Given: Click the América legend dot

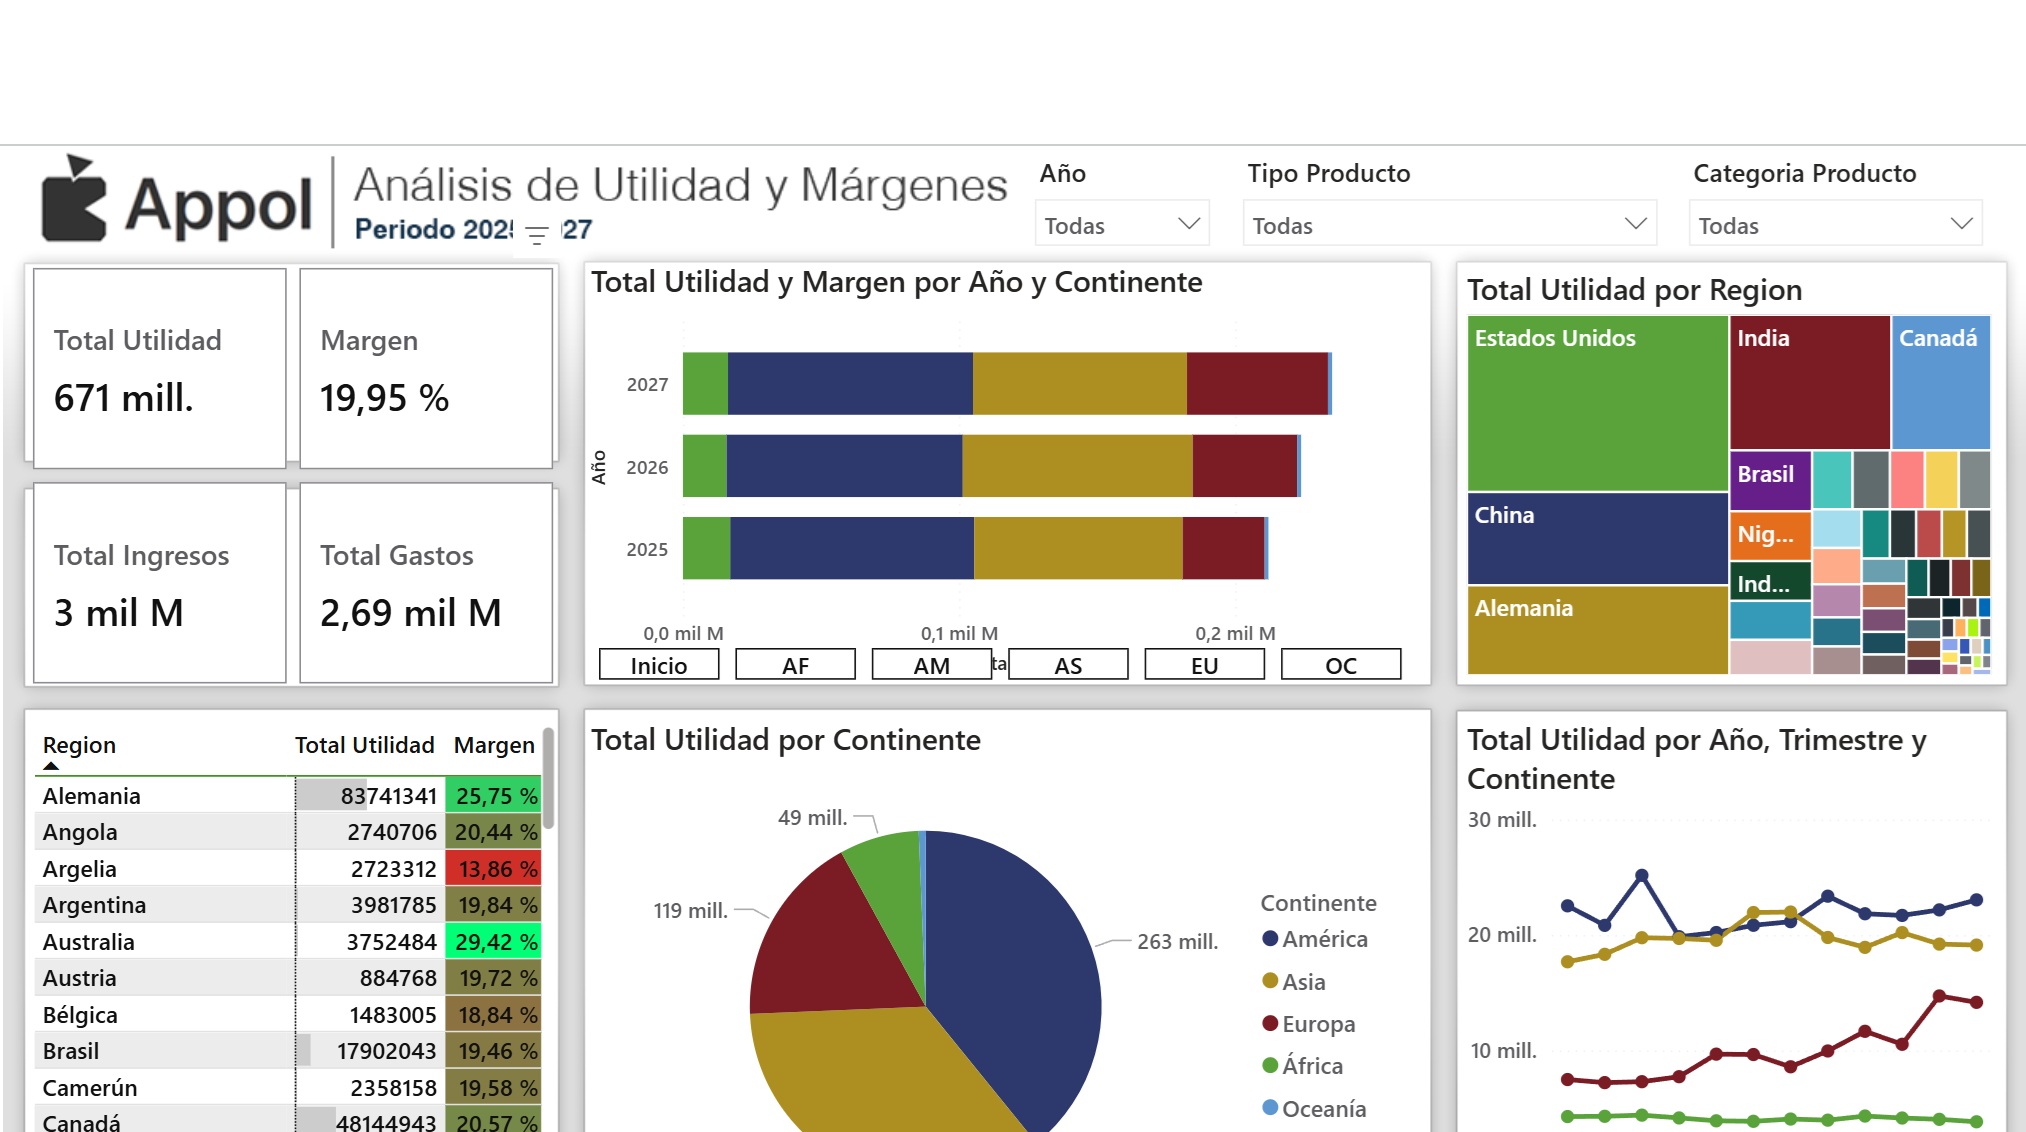Looking at the screenshot, I should coord(1270,939).
